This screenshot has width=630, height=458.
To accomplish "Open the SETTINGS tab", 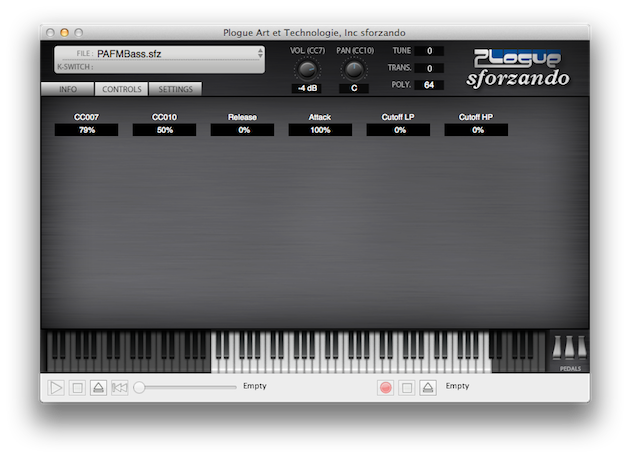I will 175,89.
